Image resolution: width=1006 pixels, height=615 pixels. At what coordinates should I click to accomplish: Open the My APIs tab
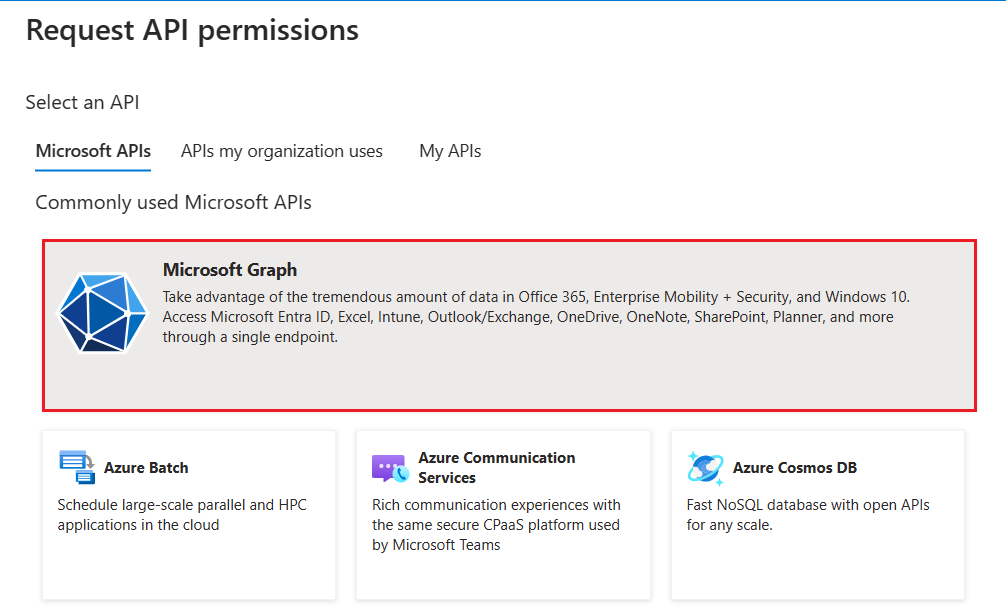coord(450,151)
